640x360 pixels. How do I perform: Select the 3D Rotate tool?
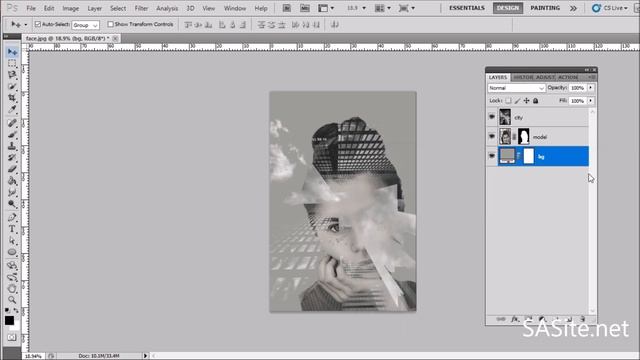click(x=12, y=266)
